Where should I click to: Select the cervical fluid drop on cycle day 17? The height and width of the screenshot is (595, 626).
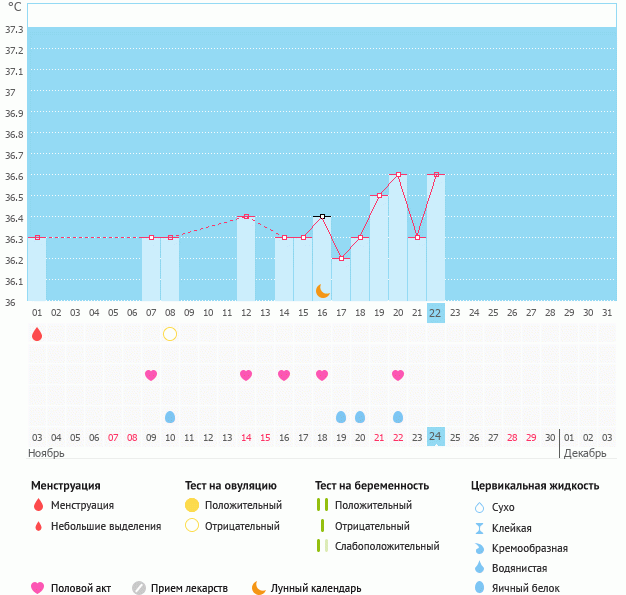[x=341, y=416]
